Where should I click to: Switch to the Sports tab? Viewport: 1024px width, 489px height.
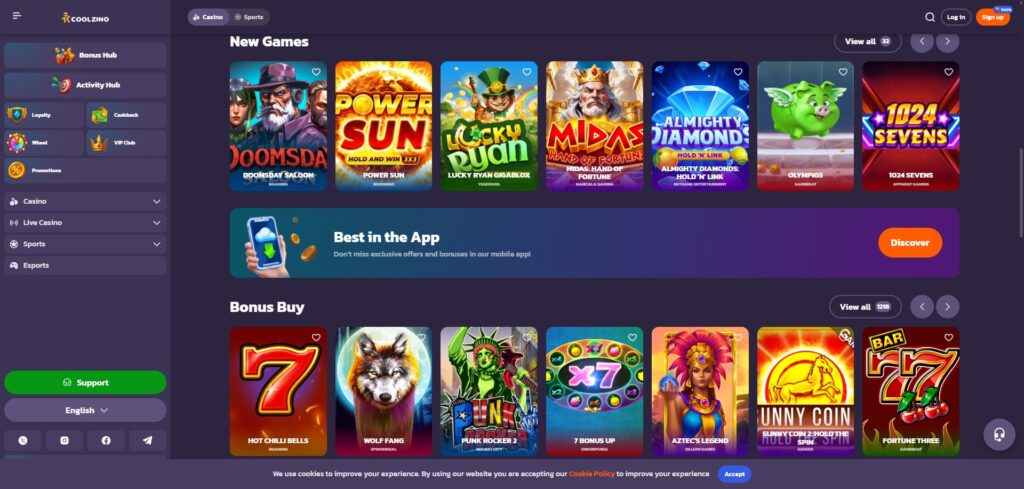point(249,17)
